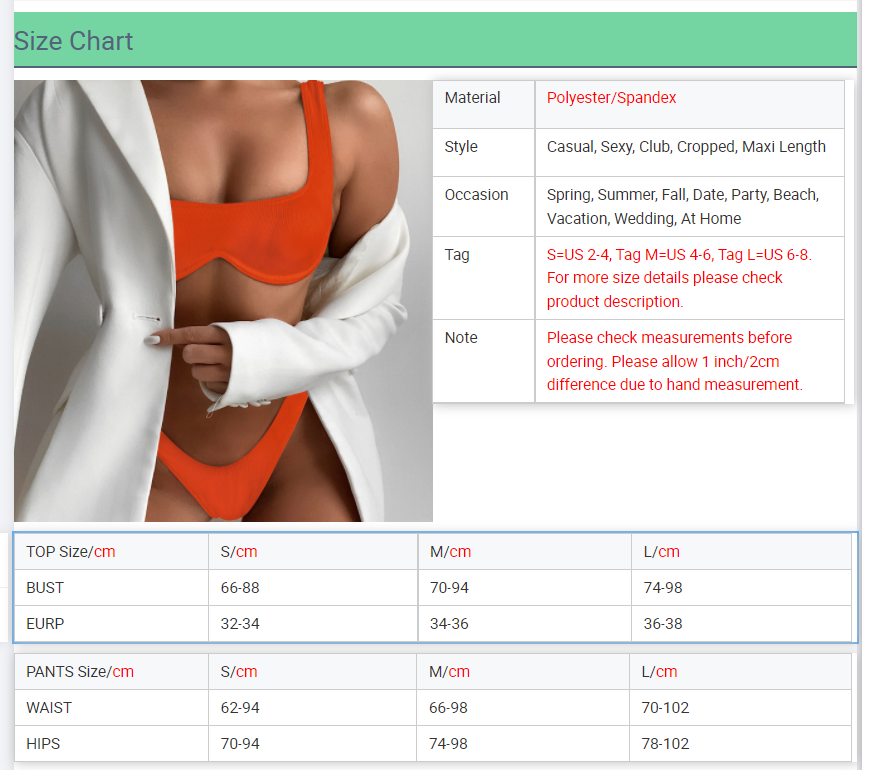Screen dimensions: 869x770
Task: Click the PANTS Size/cm header cell
Action: tap(80, 672)
